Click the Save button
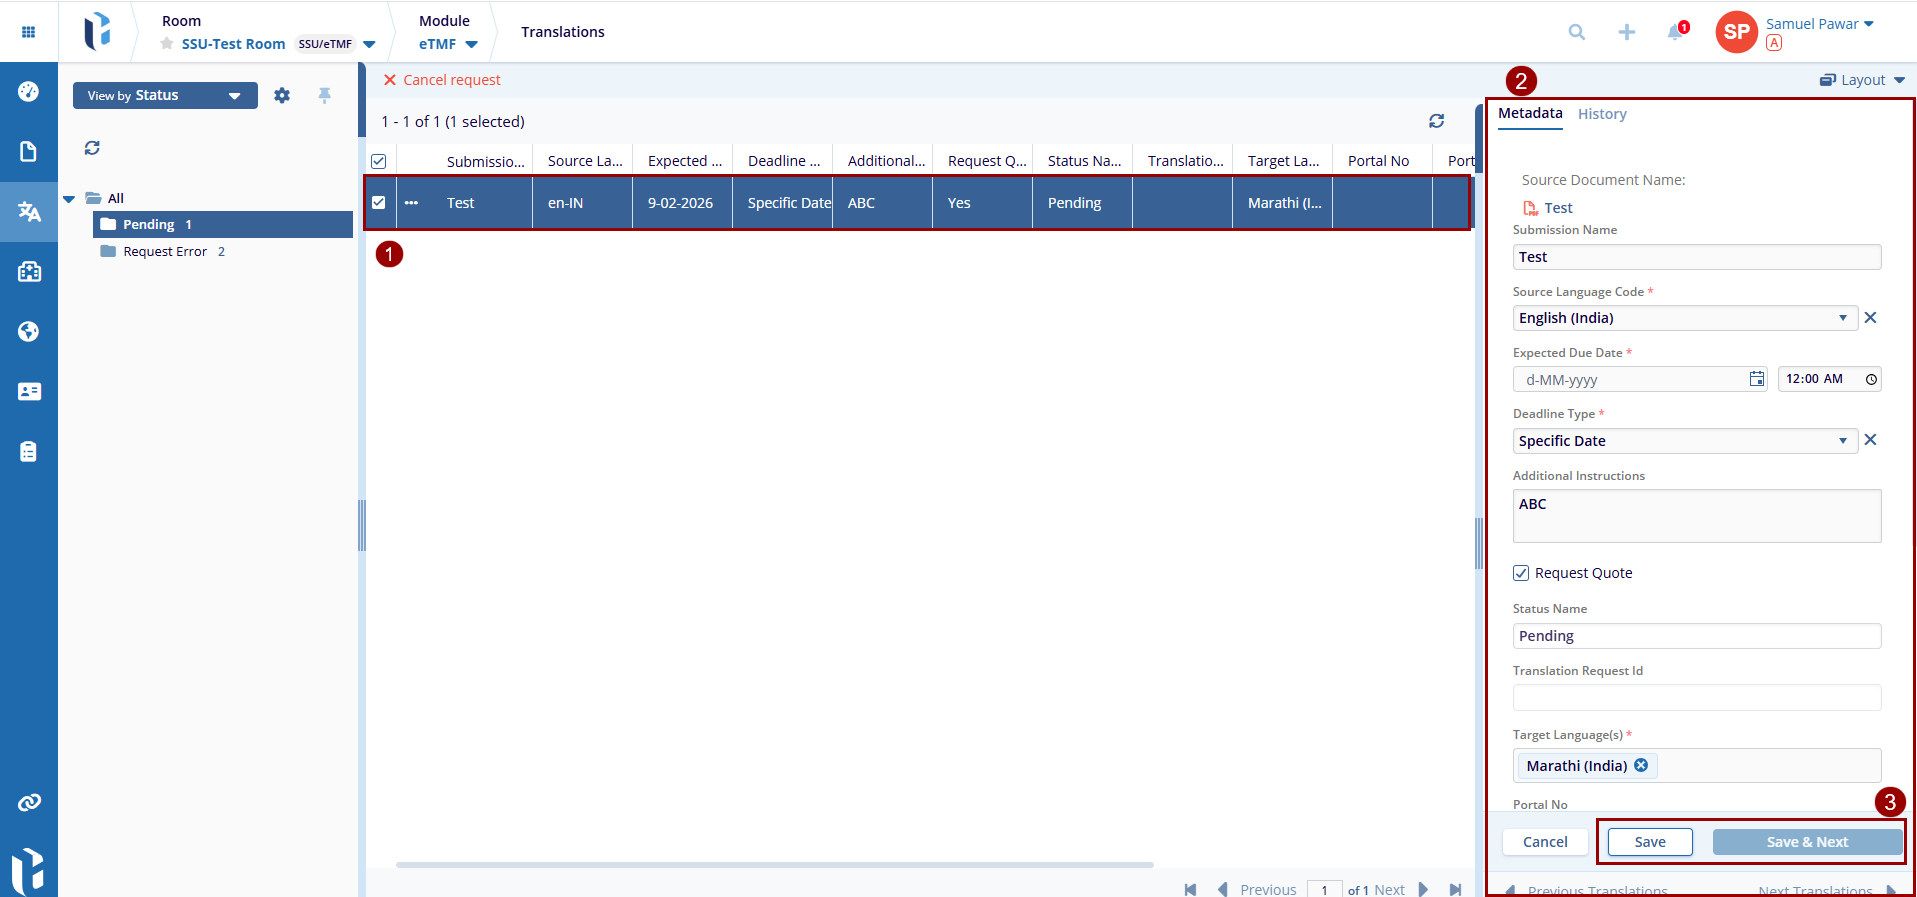 pyautogui.click(x=1650, y=842)
